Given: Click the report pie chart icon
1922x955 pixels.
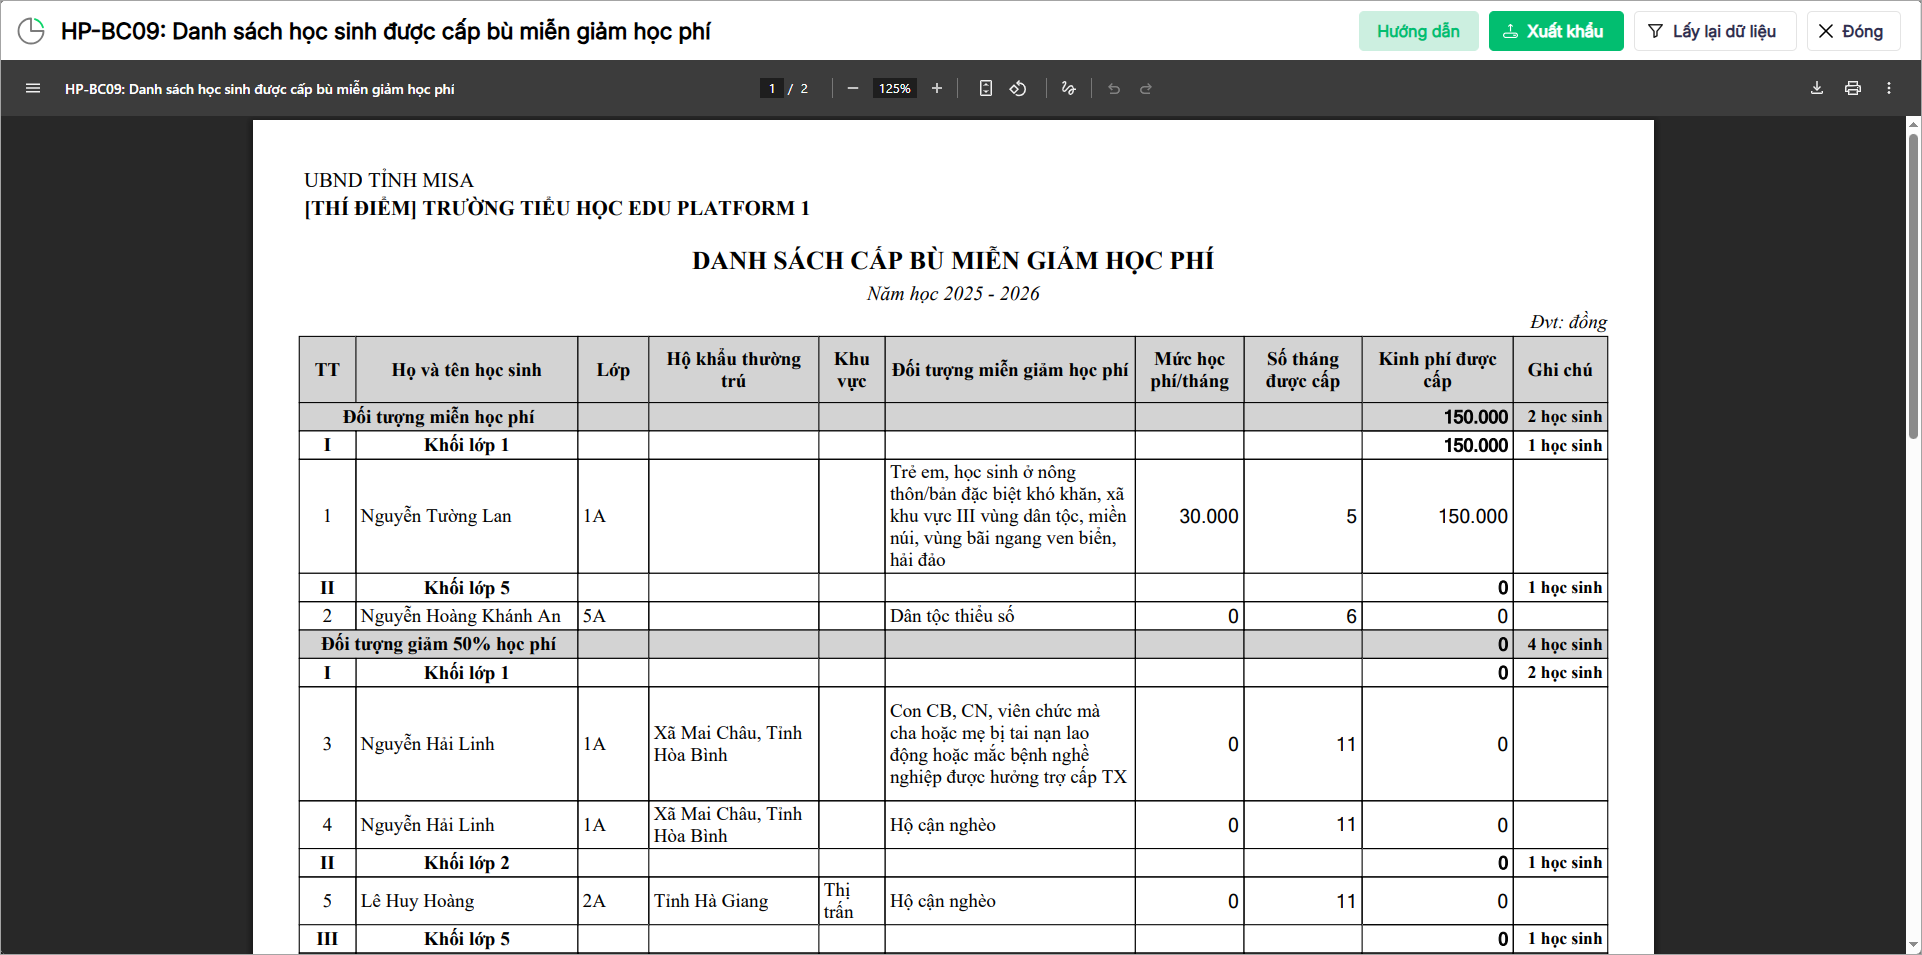Looking at the screenshot, I should click(x=31, y=31).
